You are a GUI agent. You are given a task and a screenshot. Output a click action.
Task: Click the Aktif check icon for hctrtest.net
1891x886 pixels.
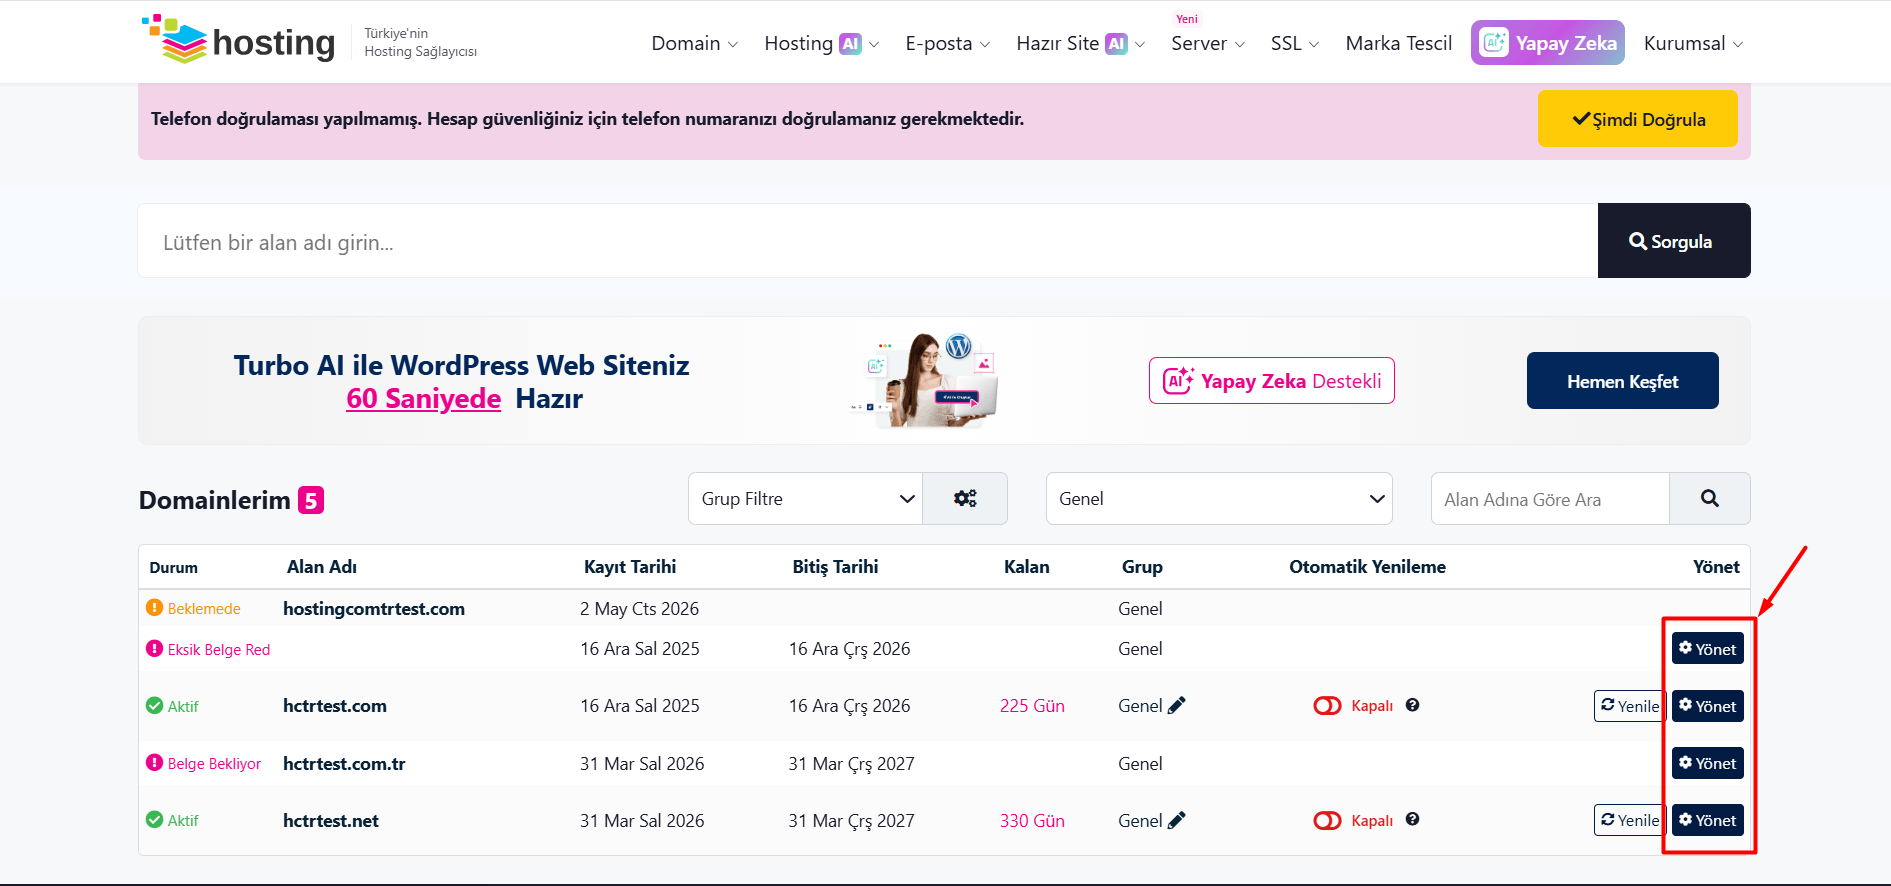pos(154,819)
